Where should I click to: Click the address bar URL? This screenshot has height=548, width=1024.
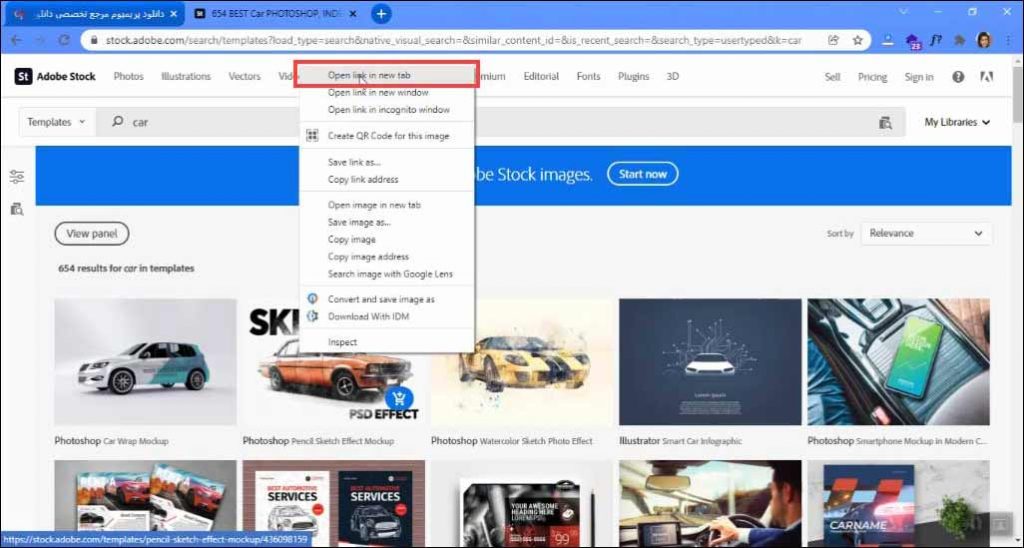tap(453, 40)
